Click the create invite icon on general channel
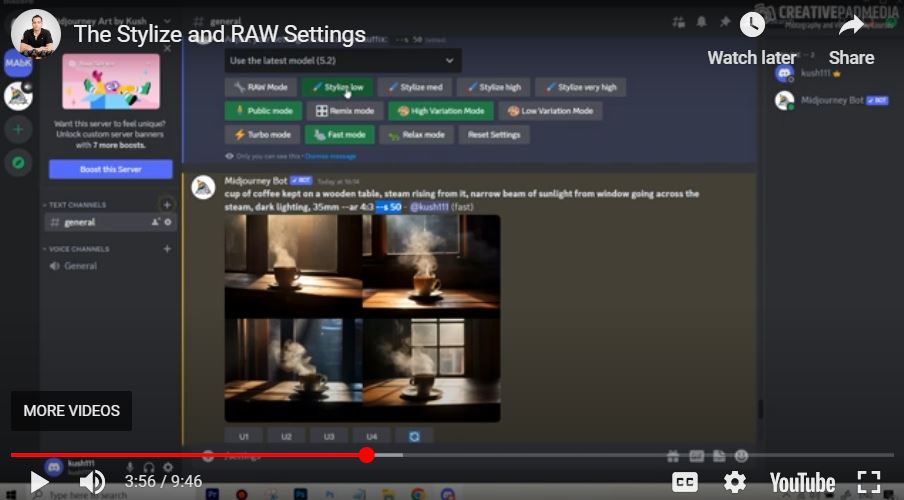Image resolution: width=904 pixels, height=500 pixels. click(x=155, y=222)
